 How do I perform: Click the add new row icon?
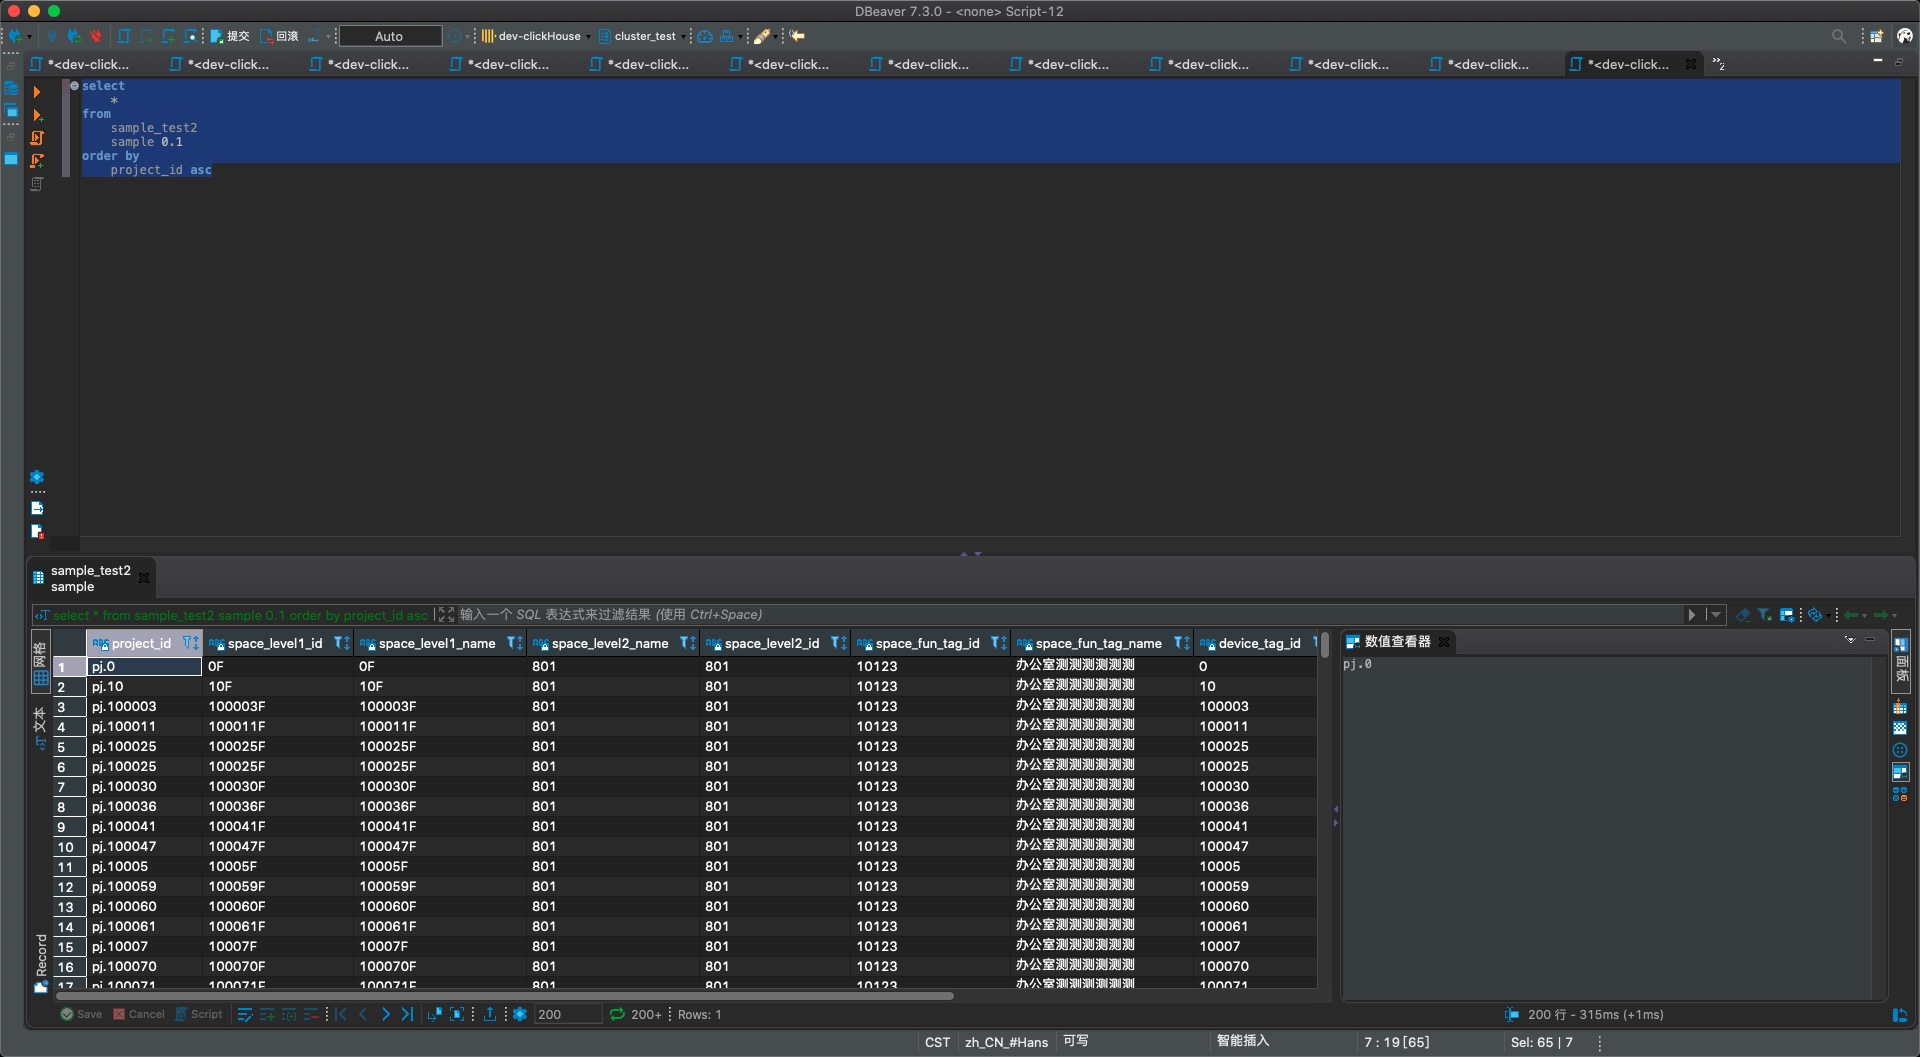[x=267, y=1014]
